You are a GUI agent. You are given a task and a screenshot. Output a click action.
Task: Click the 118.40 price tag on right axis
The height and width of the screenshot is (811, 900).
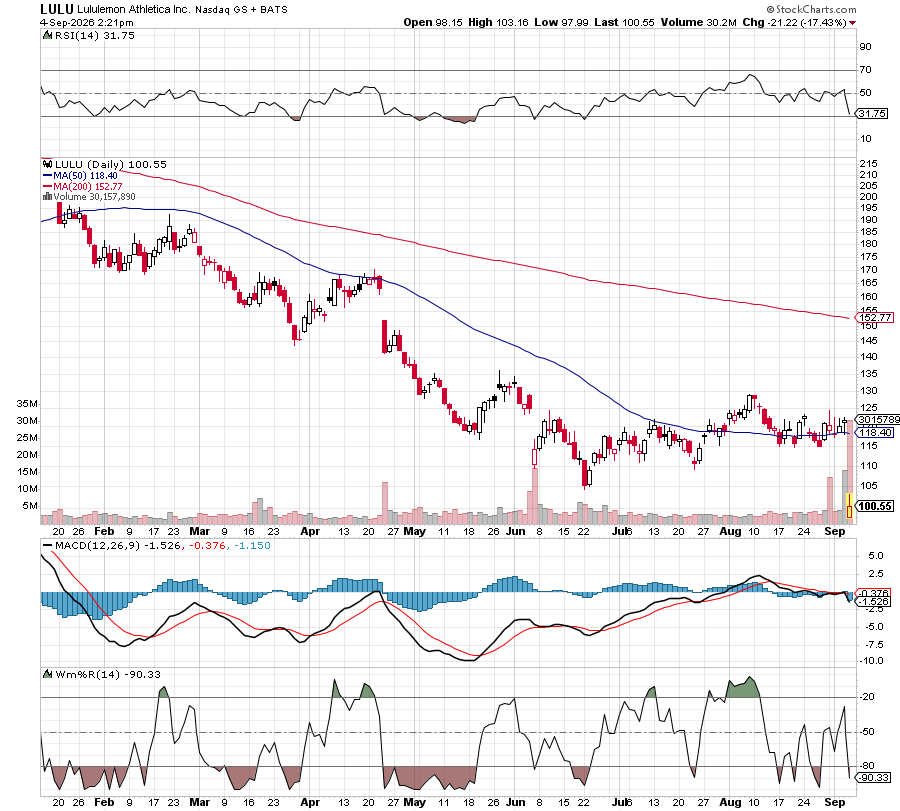coord(875,432)
